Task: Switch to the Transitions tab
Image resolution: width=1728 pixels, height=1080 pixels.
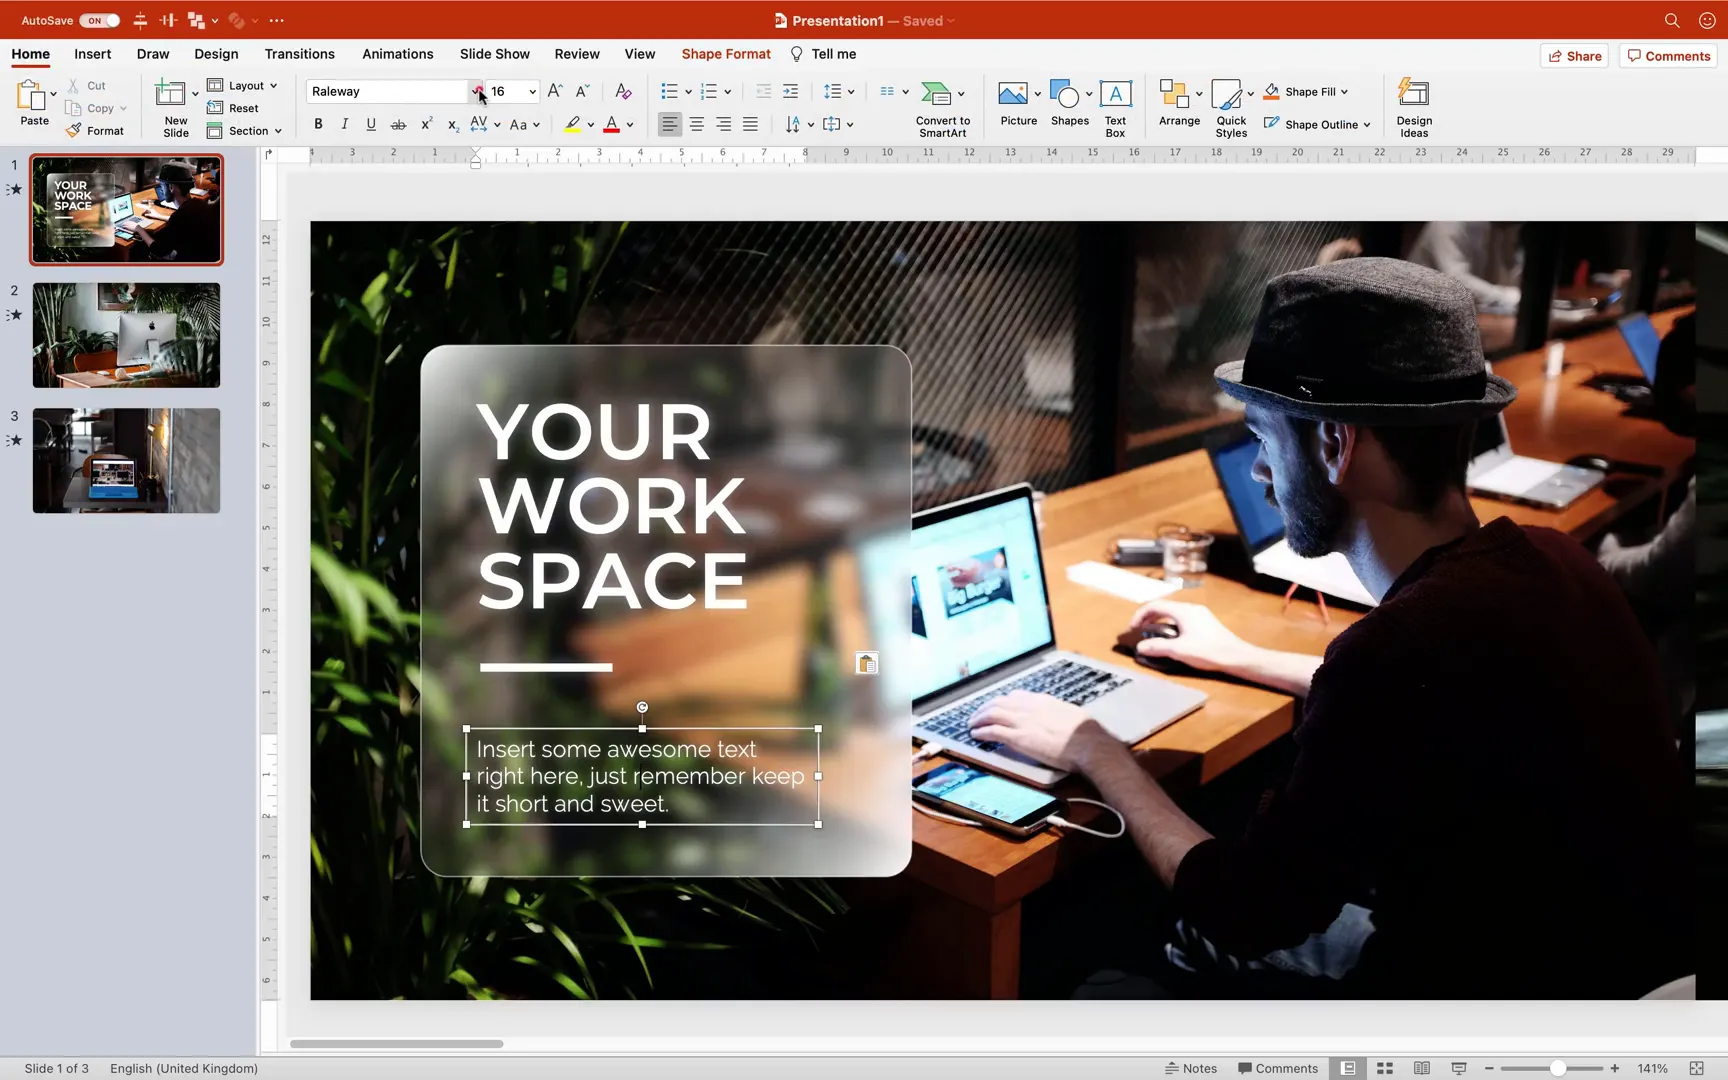Action: coord(299,54)
